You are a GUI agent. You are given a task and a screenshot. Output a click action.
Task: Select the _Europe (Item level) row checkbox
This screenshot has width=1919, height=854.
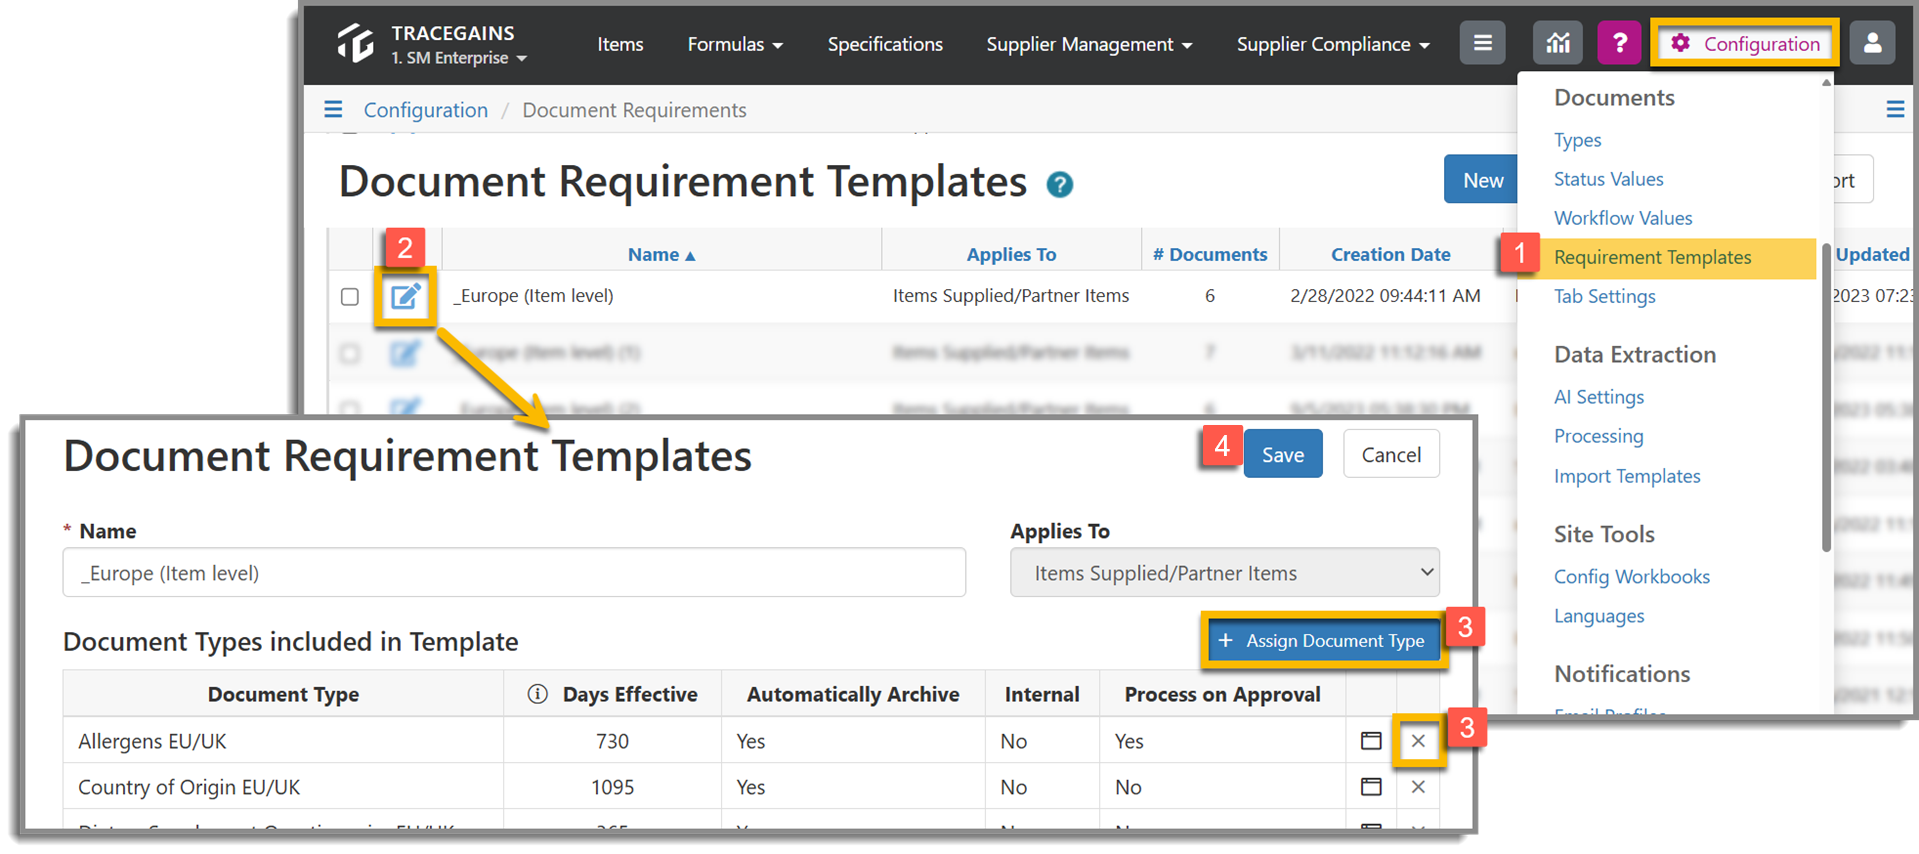point(350,296)
